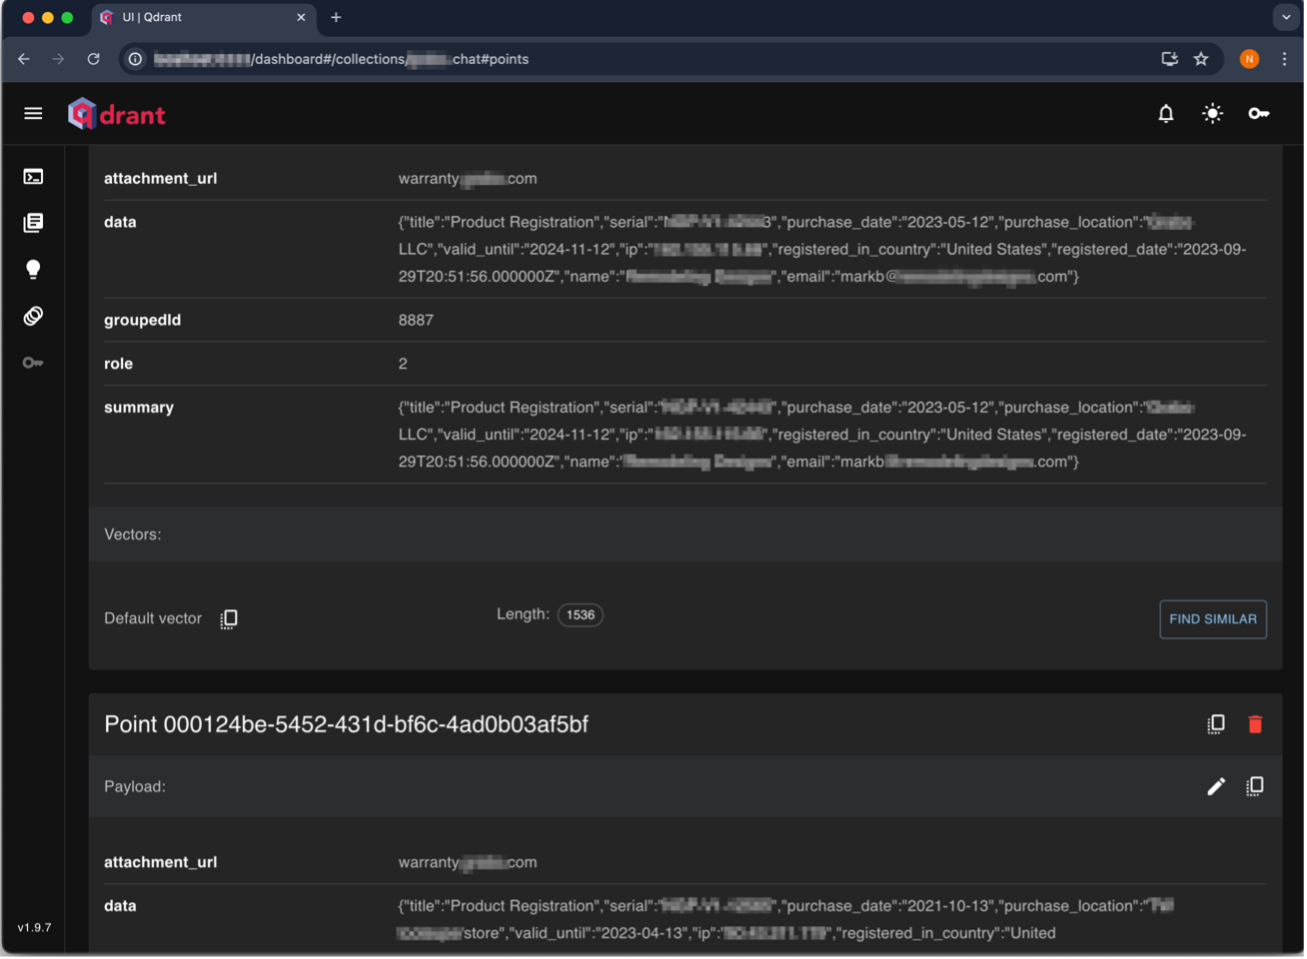Click the v1.9.7 version label
This screenshot has width=1307, height=959.
tap(34, 928)
